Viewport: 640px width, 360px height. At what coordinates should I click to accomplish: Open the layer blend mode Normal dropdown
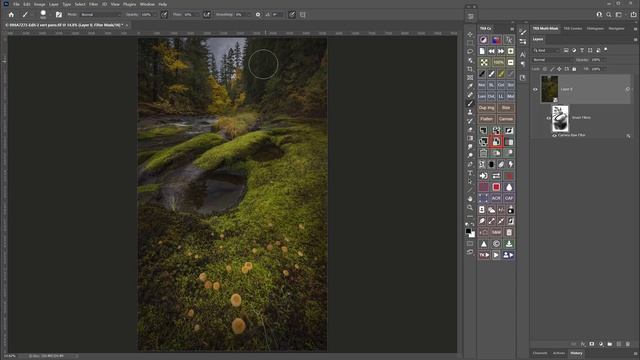coord(552,60)
